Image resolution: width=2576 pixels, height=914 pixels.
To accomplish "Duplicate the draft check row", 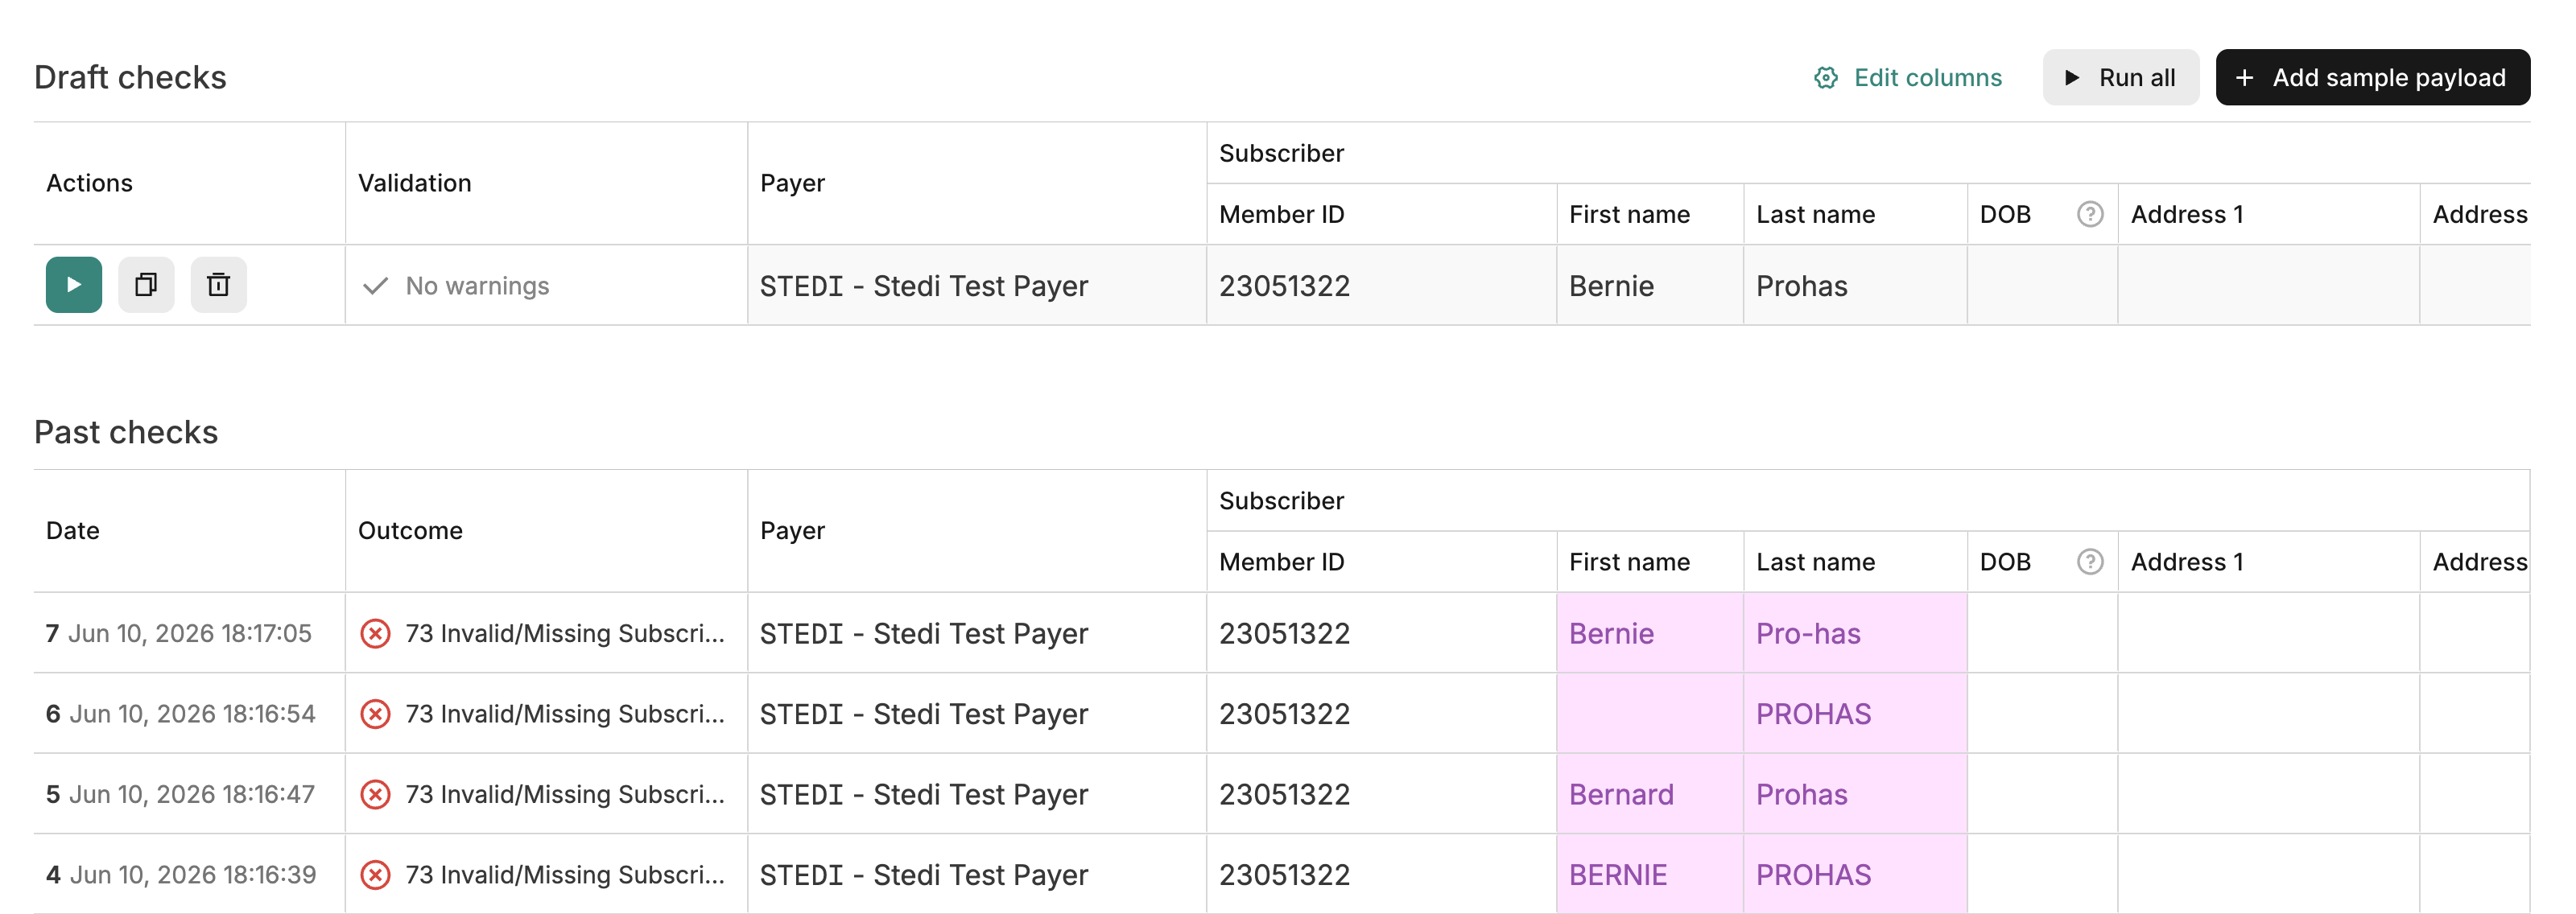I will pos(146,285).
